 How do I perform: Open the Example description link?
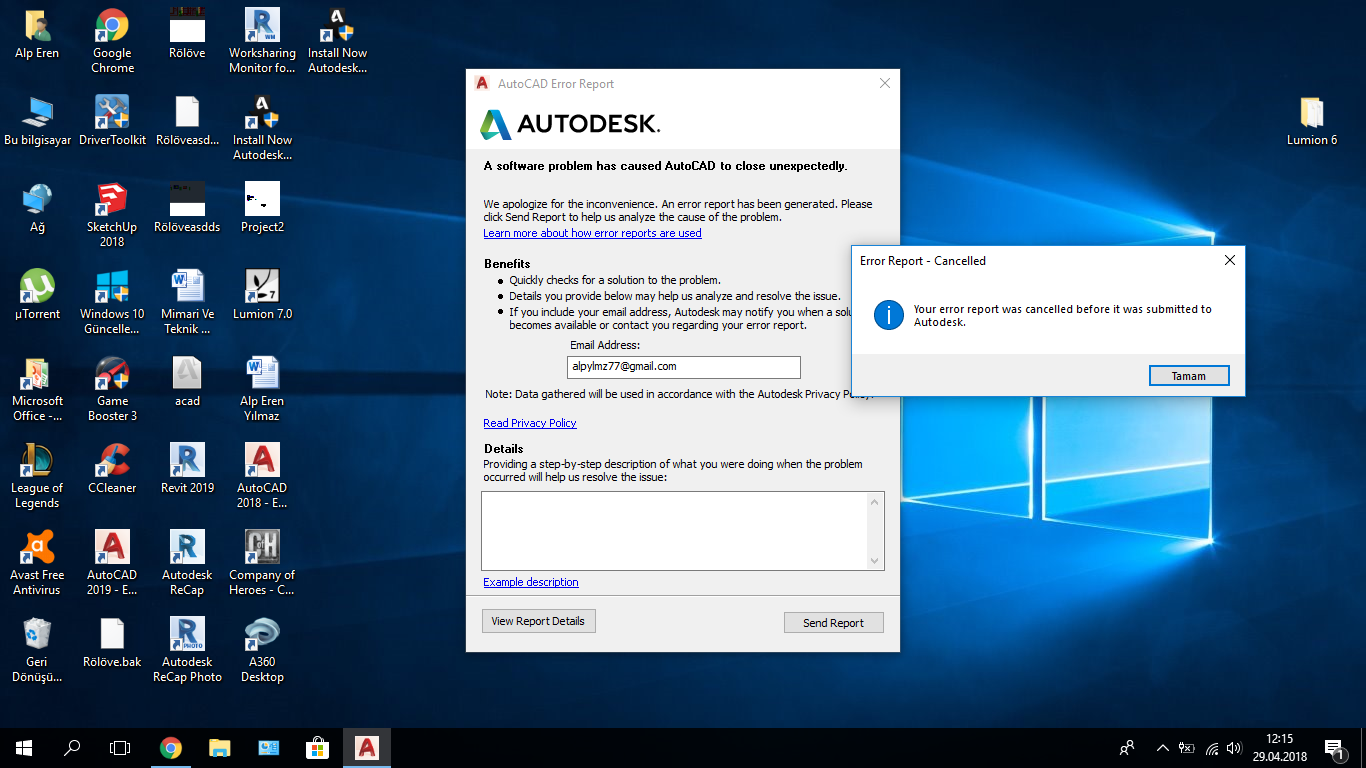point(531,582)
